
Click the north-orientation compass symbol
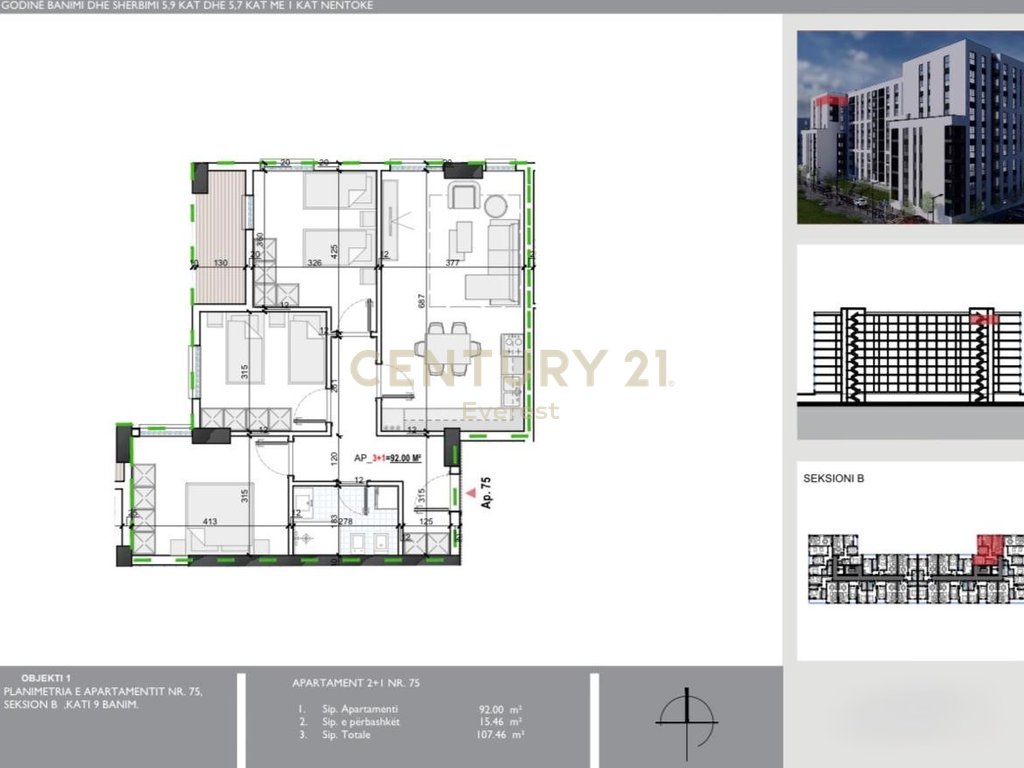coord(687,722)
